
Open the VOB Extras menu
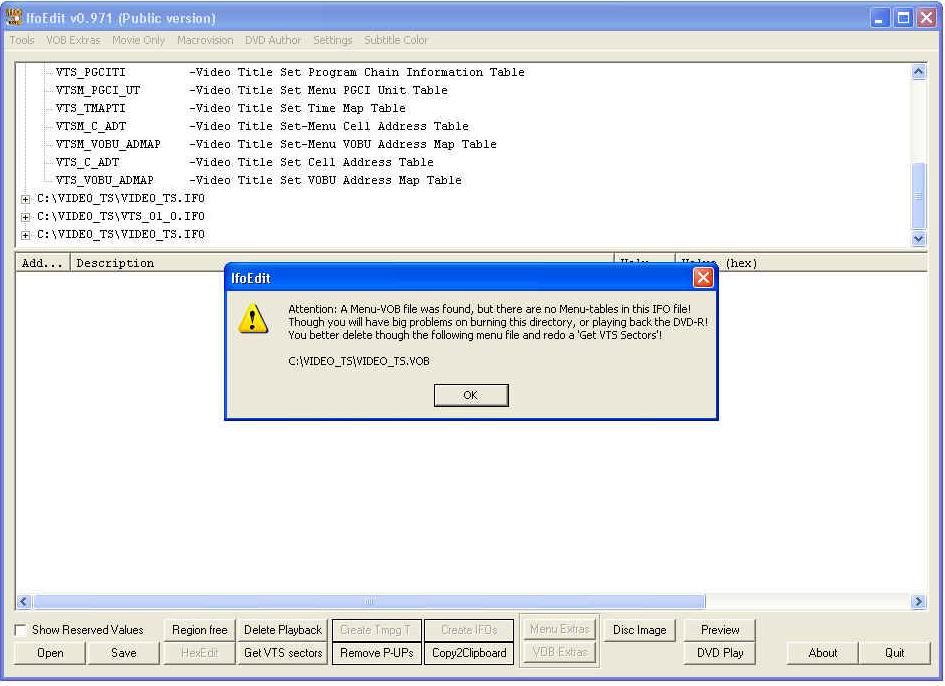click(x=73, y=40)
